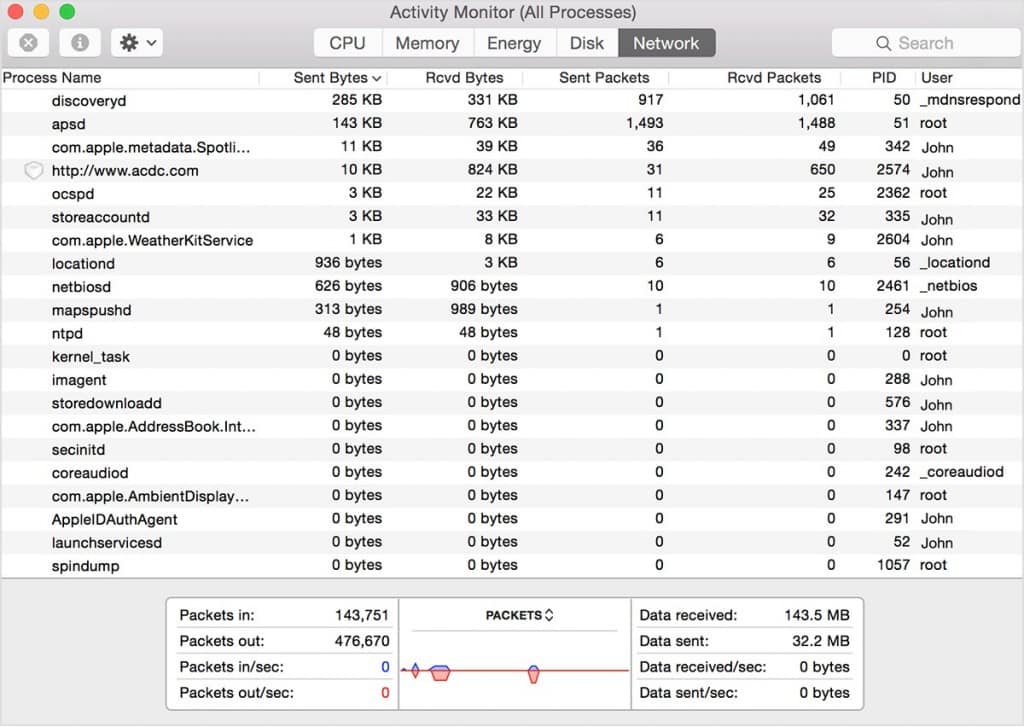Sort processes by the PID column header
Image resolution: width=1024 pixels, height=727 pixels.
coord(882,77)
